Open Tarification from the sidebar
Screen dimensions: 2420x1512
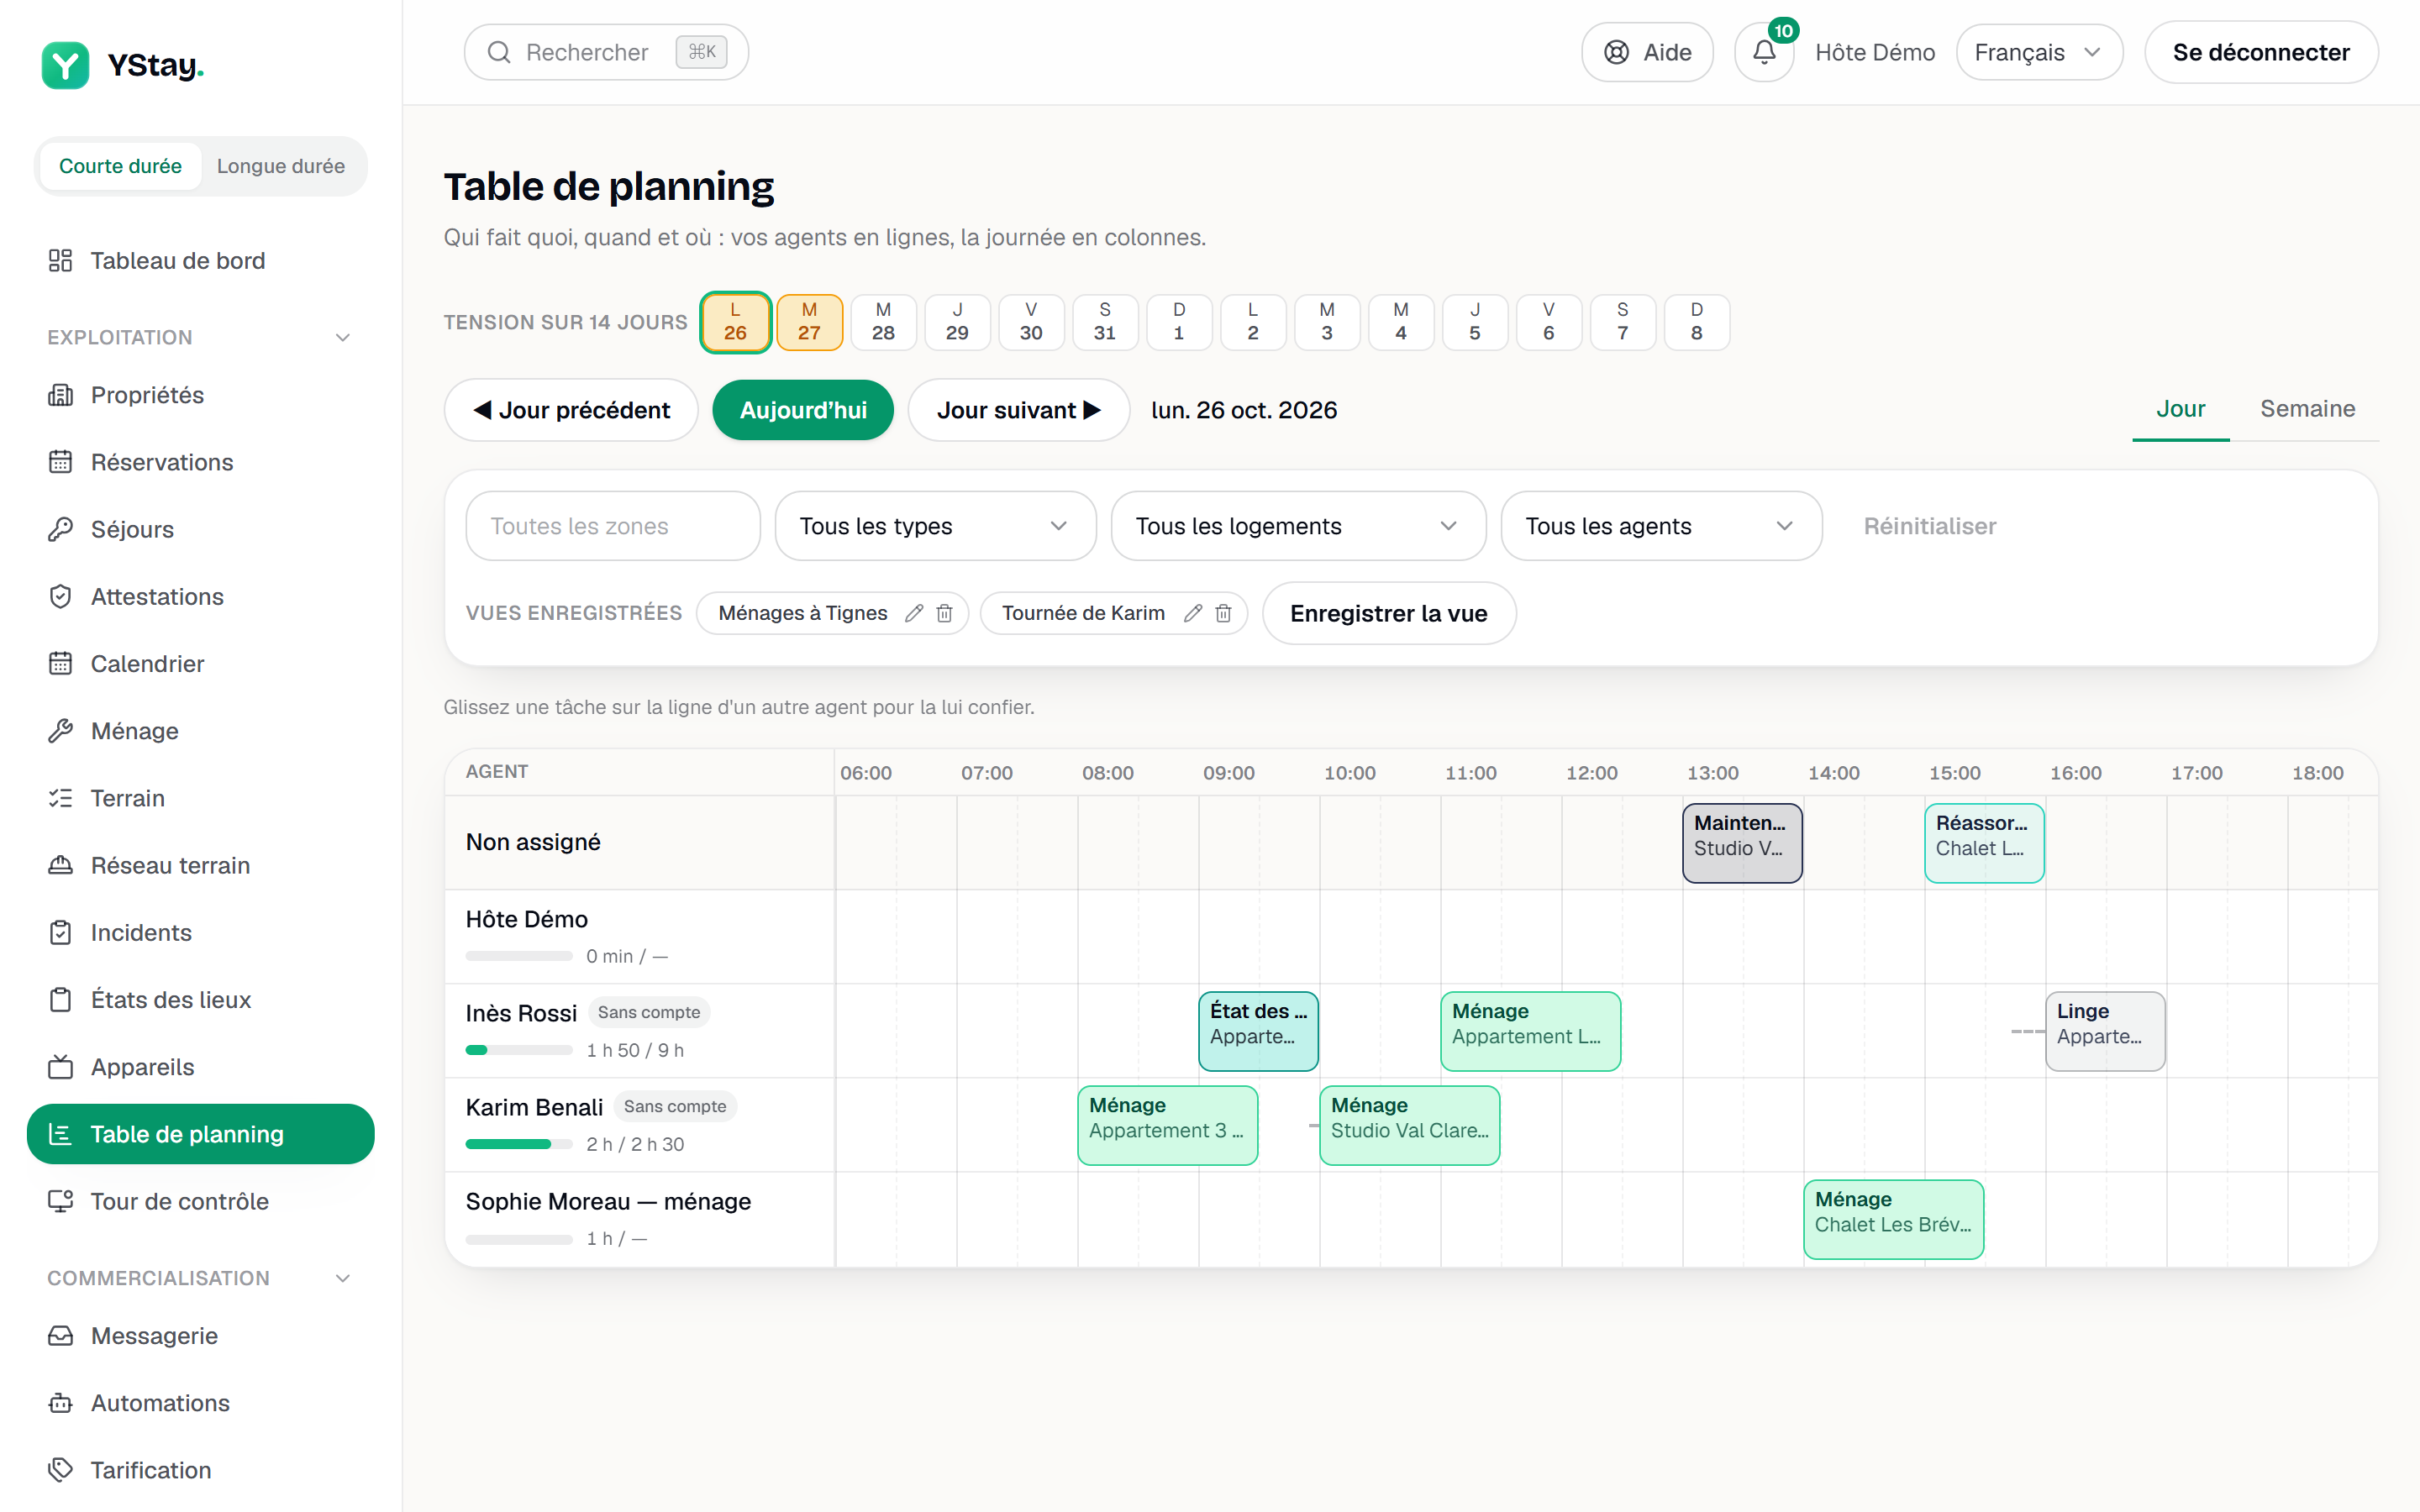(200, 1470)
